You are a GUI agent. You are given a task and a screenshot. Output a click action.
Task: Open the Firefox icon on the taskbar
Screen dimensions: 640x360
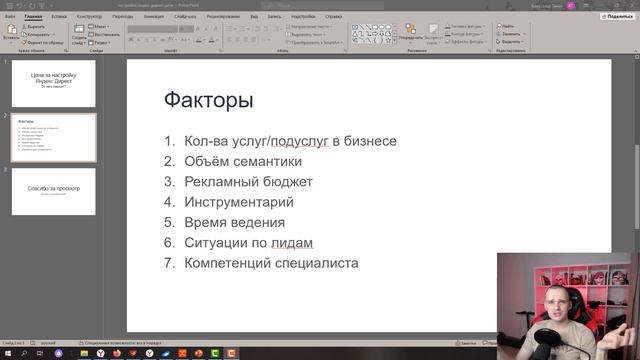[117, 353]
